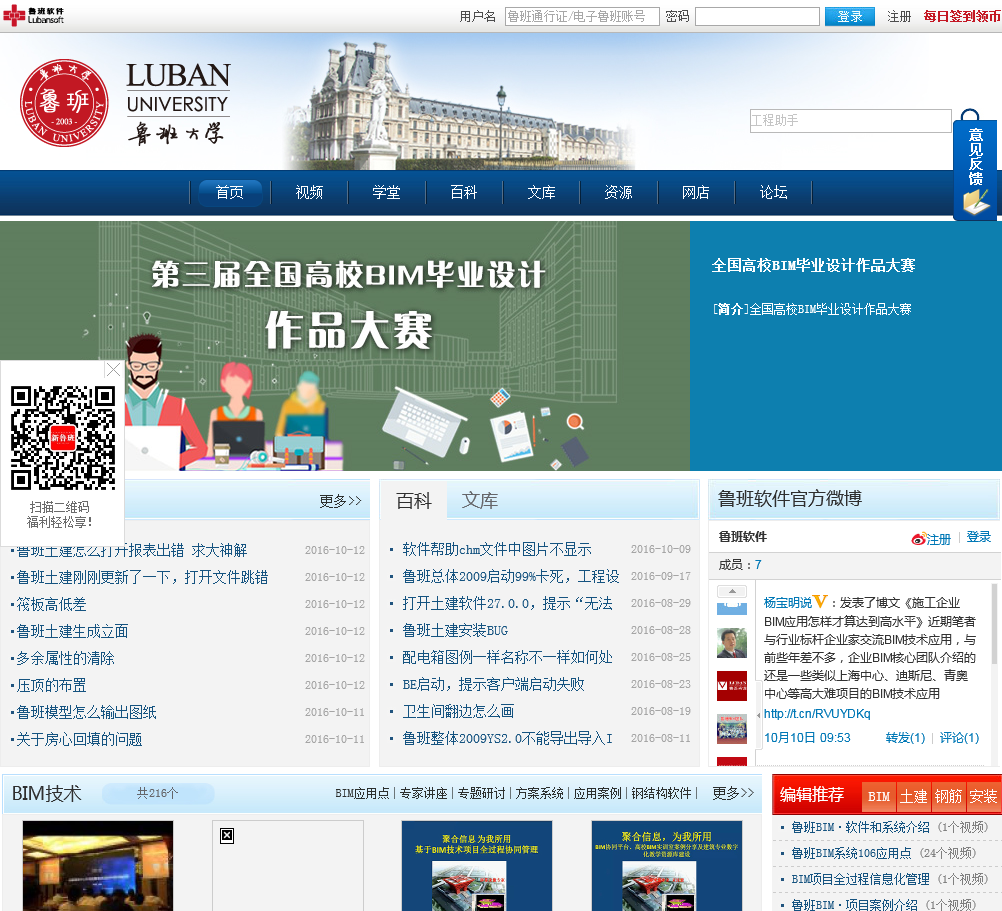Screen dimensions: 1002x911
Task: Click the blue 登录 button
Action: tap(849, 16)
